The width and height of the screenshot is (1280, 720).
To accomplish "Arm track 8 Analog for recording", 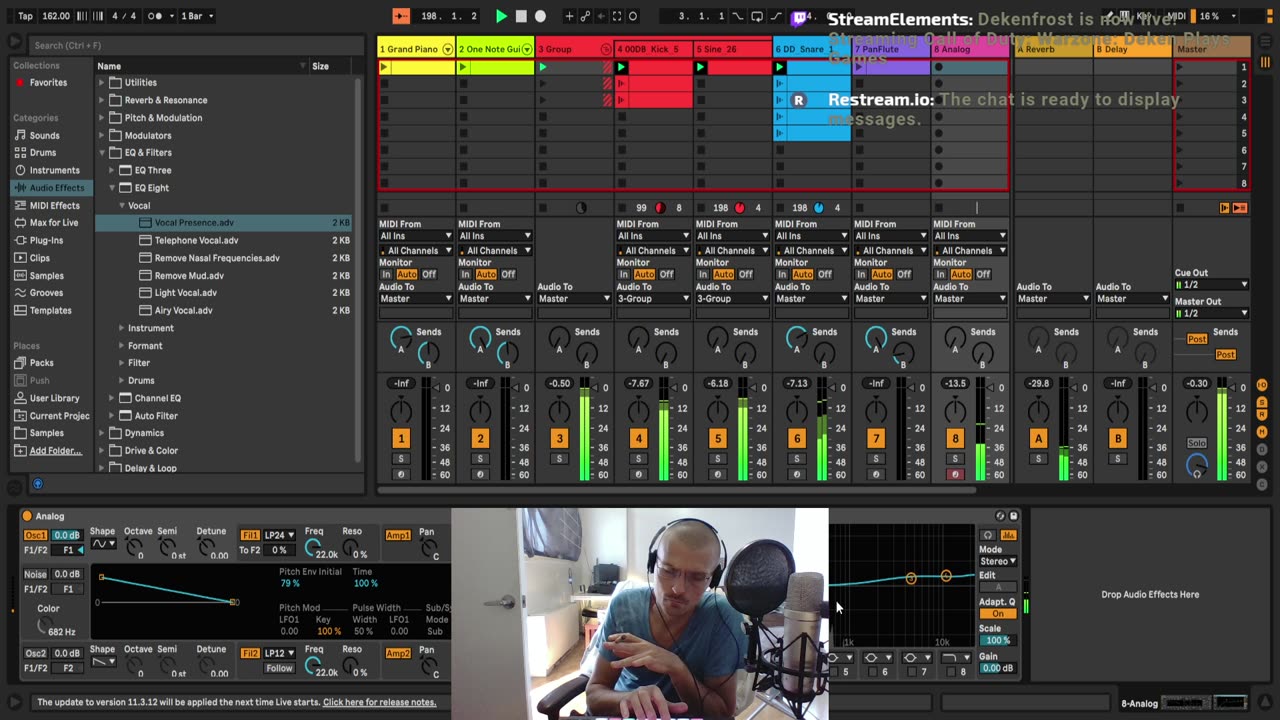I will click(x=955, y=475).
